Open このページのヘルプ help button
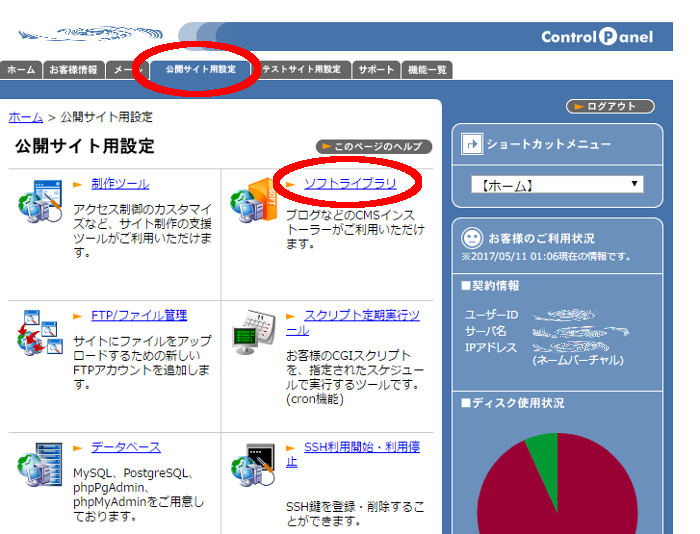The image size is (700, 534). pos(374,147)
